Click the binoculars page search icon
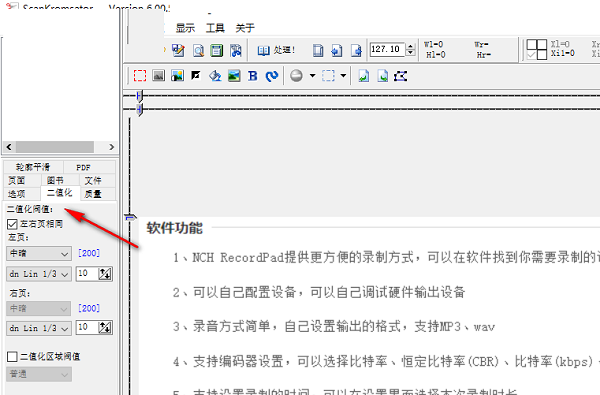Screen dimensions: 600x395 [x=236, y=50]
